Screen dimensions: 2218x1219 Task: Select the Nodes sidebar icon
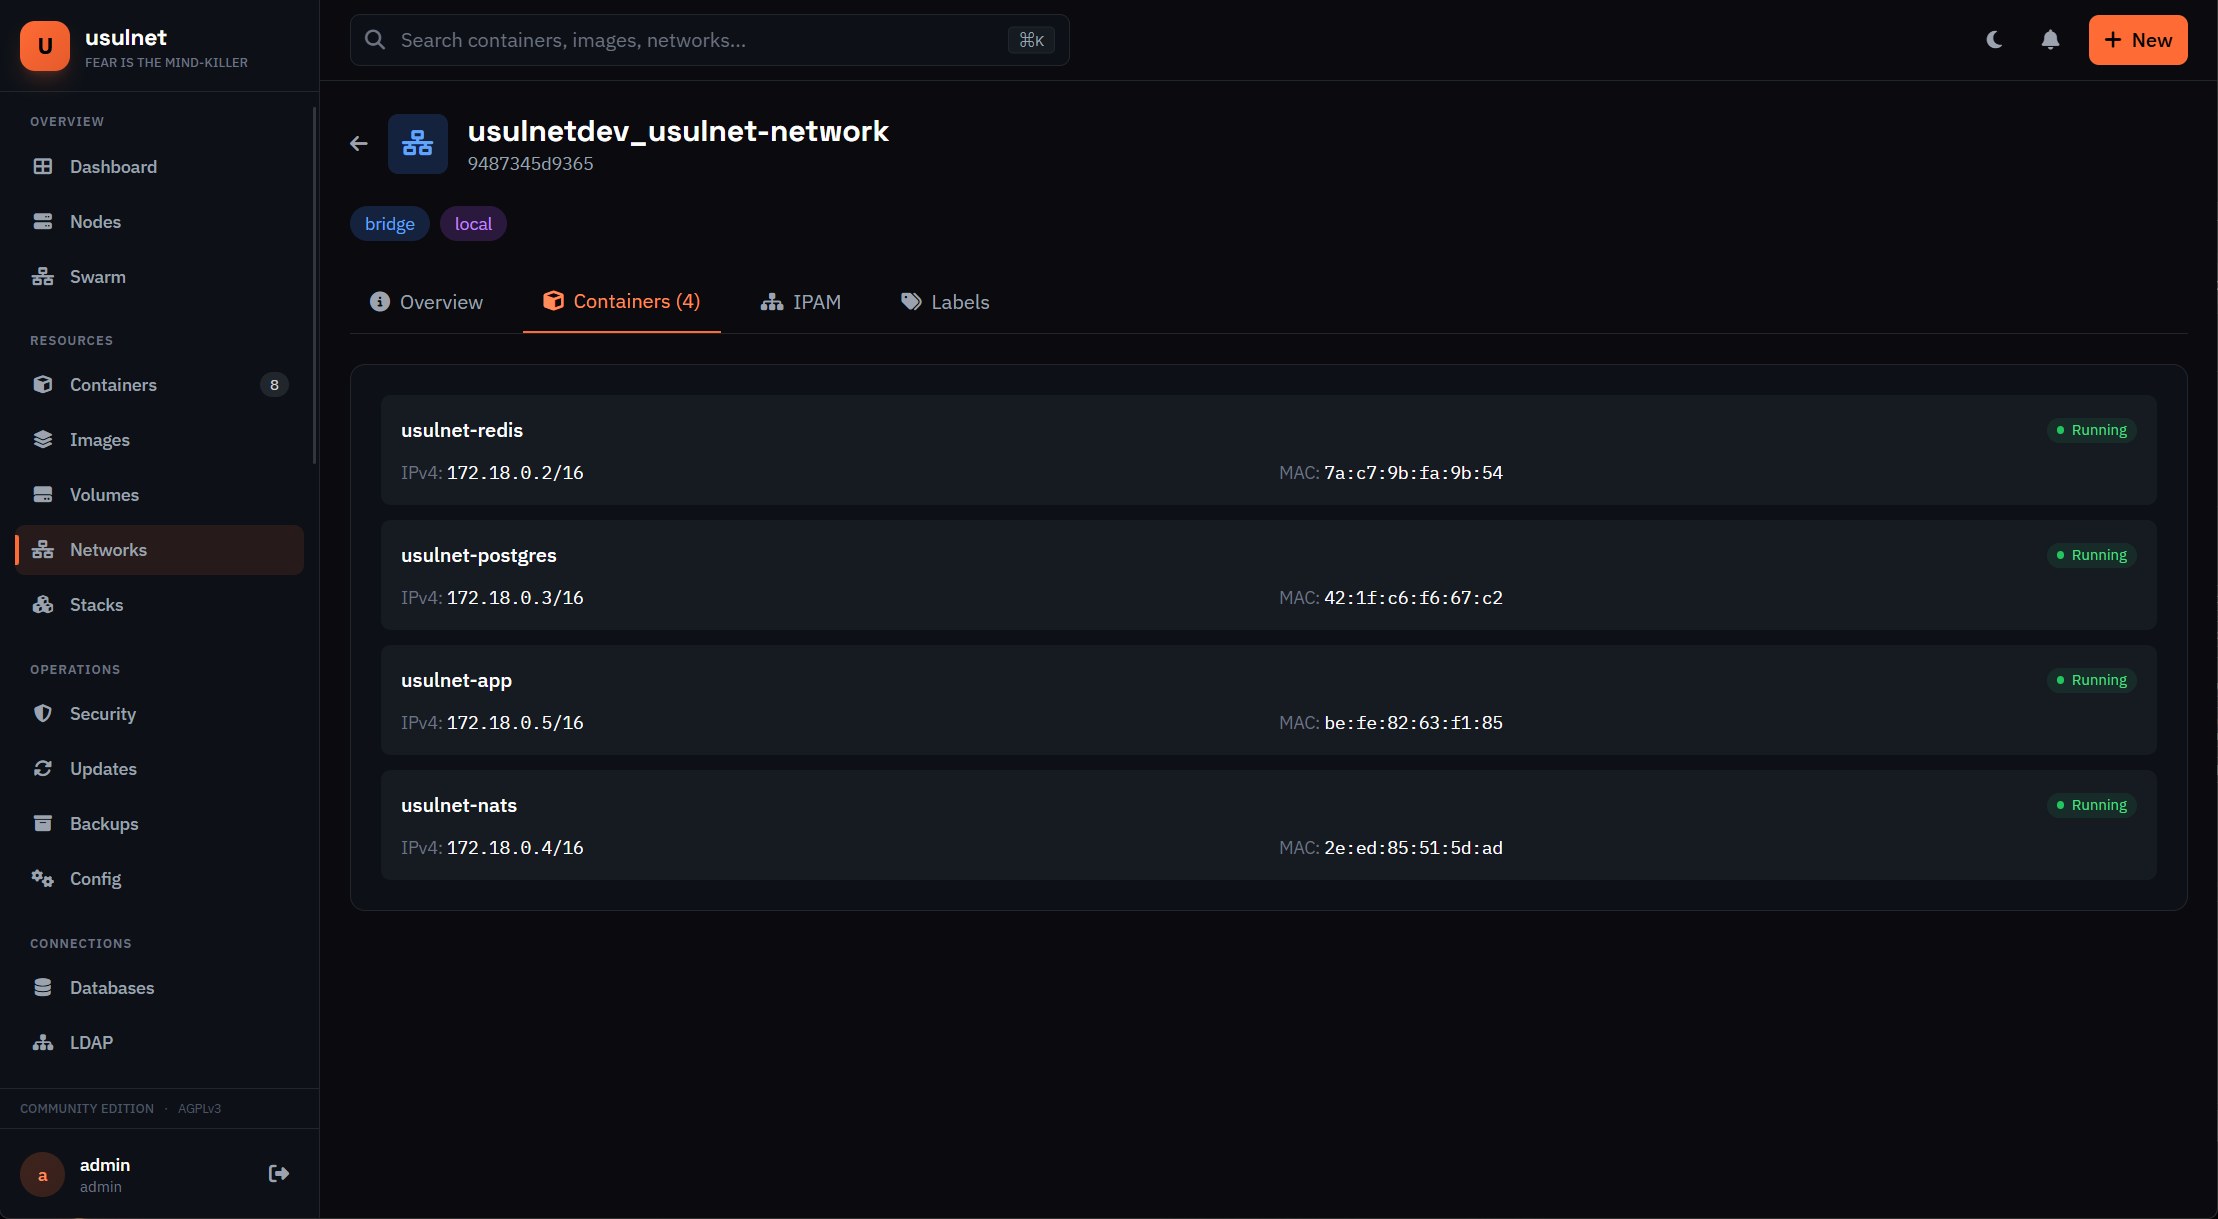coord(96,221)
